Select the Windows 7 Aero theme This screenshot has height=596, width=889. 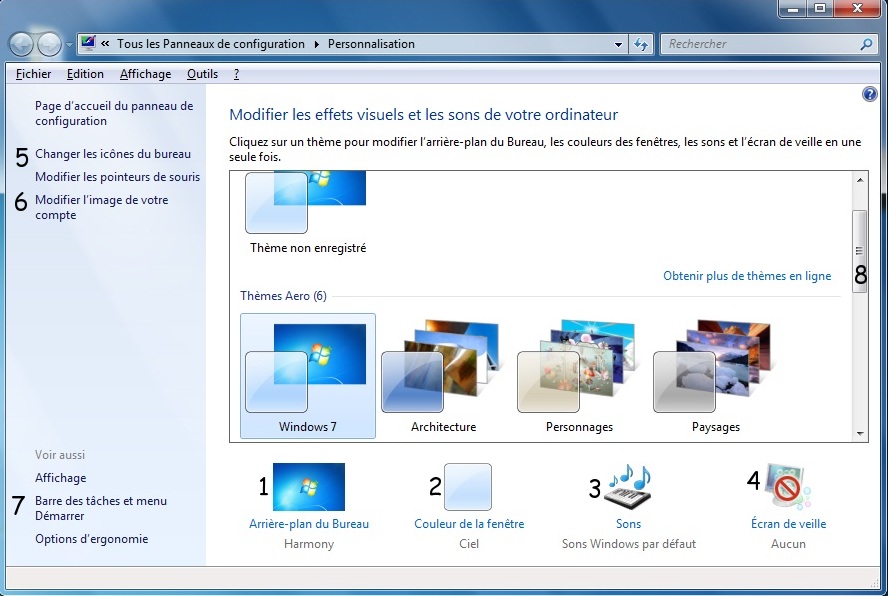click(308, 376)
